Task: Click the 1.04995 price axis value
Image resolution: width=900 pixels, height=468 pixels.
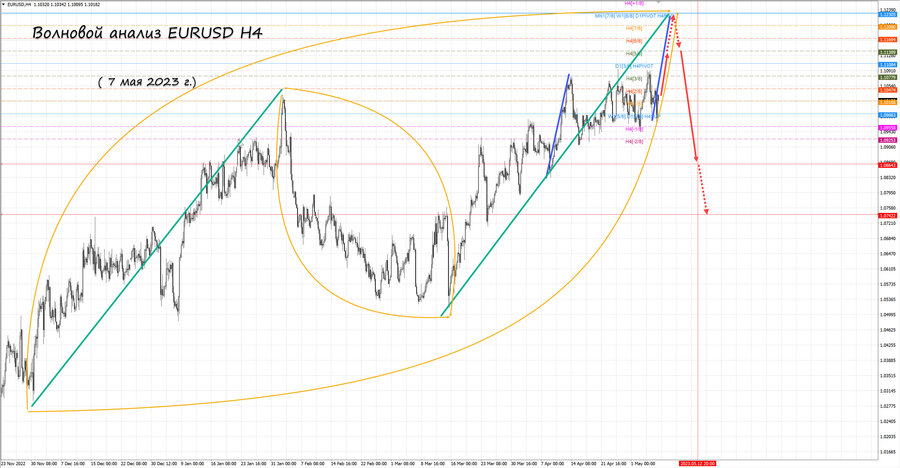Action: pyautogui.click(x=888, y=315)
